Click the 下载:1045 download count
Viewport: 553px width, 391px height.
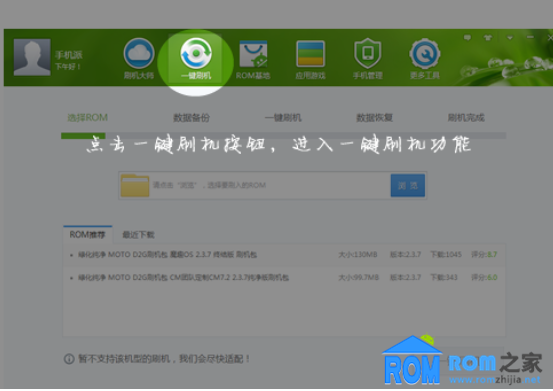click(446, 255)
